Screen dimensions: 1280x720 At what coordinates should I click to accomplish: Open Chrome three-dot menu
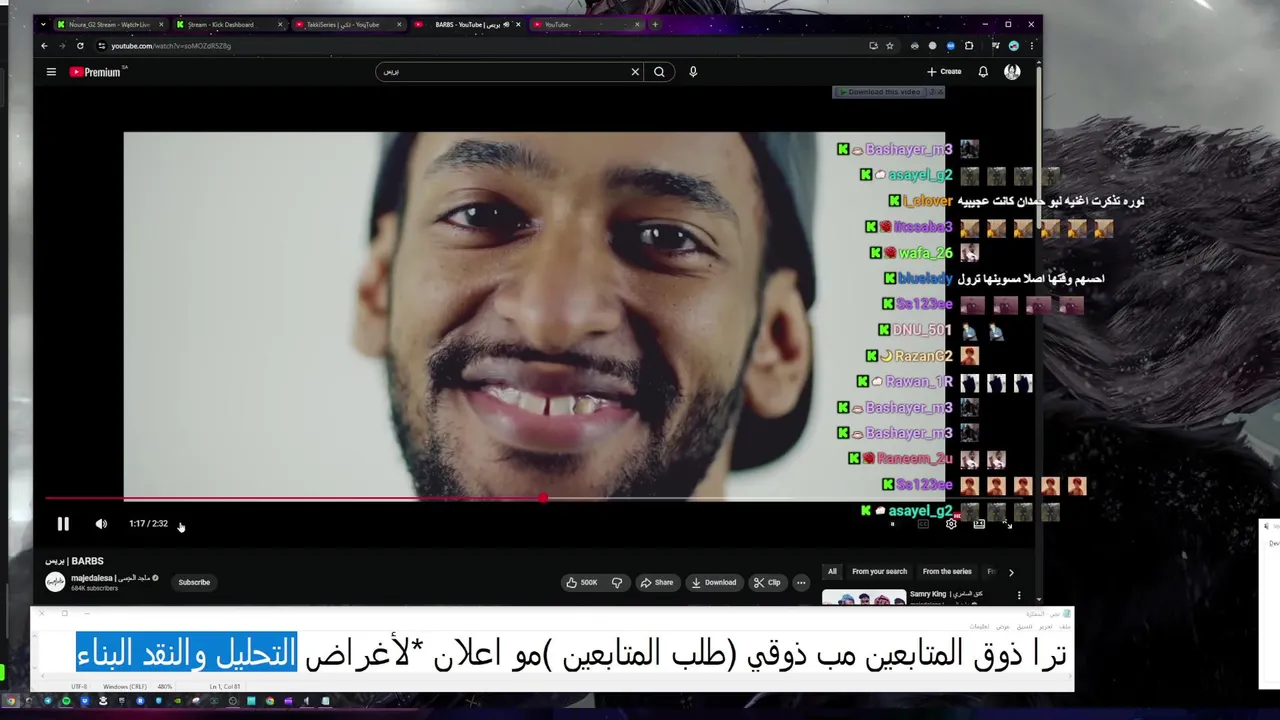tap(1031, 46)
